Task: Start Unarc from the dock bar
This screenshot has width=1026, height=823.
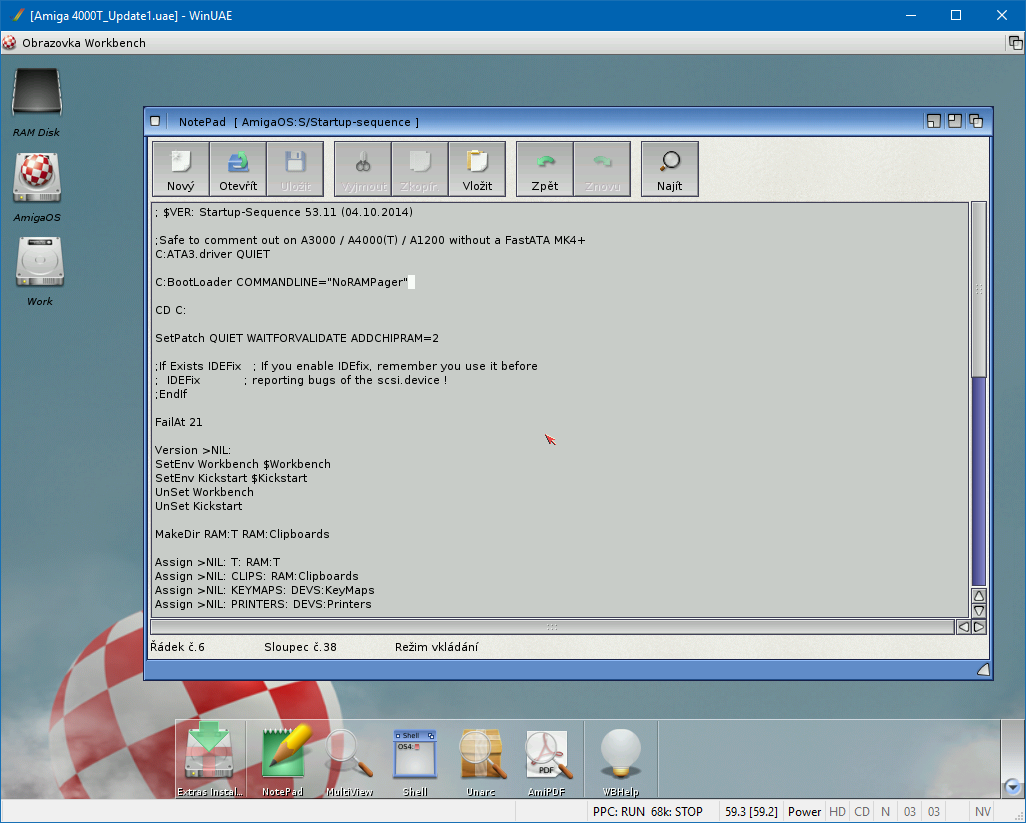Action: point(481,756)
